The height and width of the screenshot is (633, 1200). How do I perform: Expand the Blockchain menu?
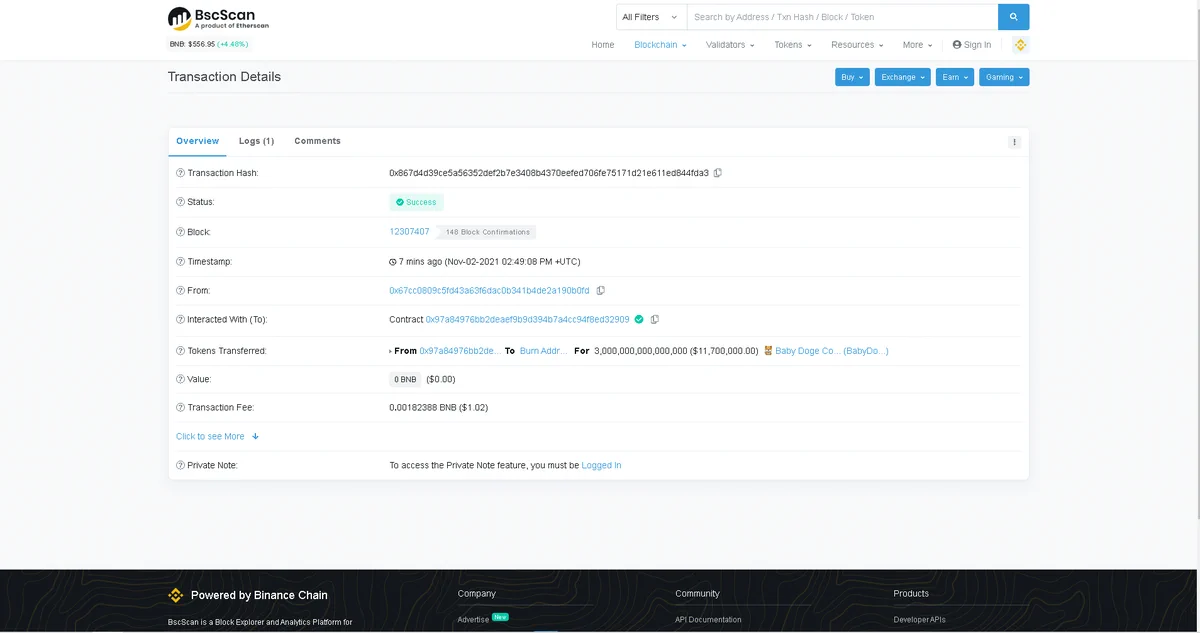tap(660, 45)
